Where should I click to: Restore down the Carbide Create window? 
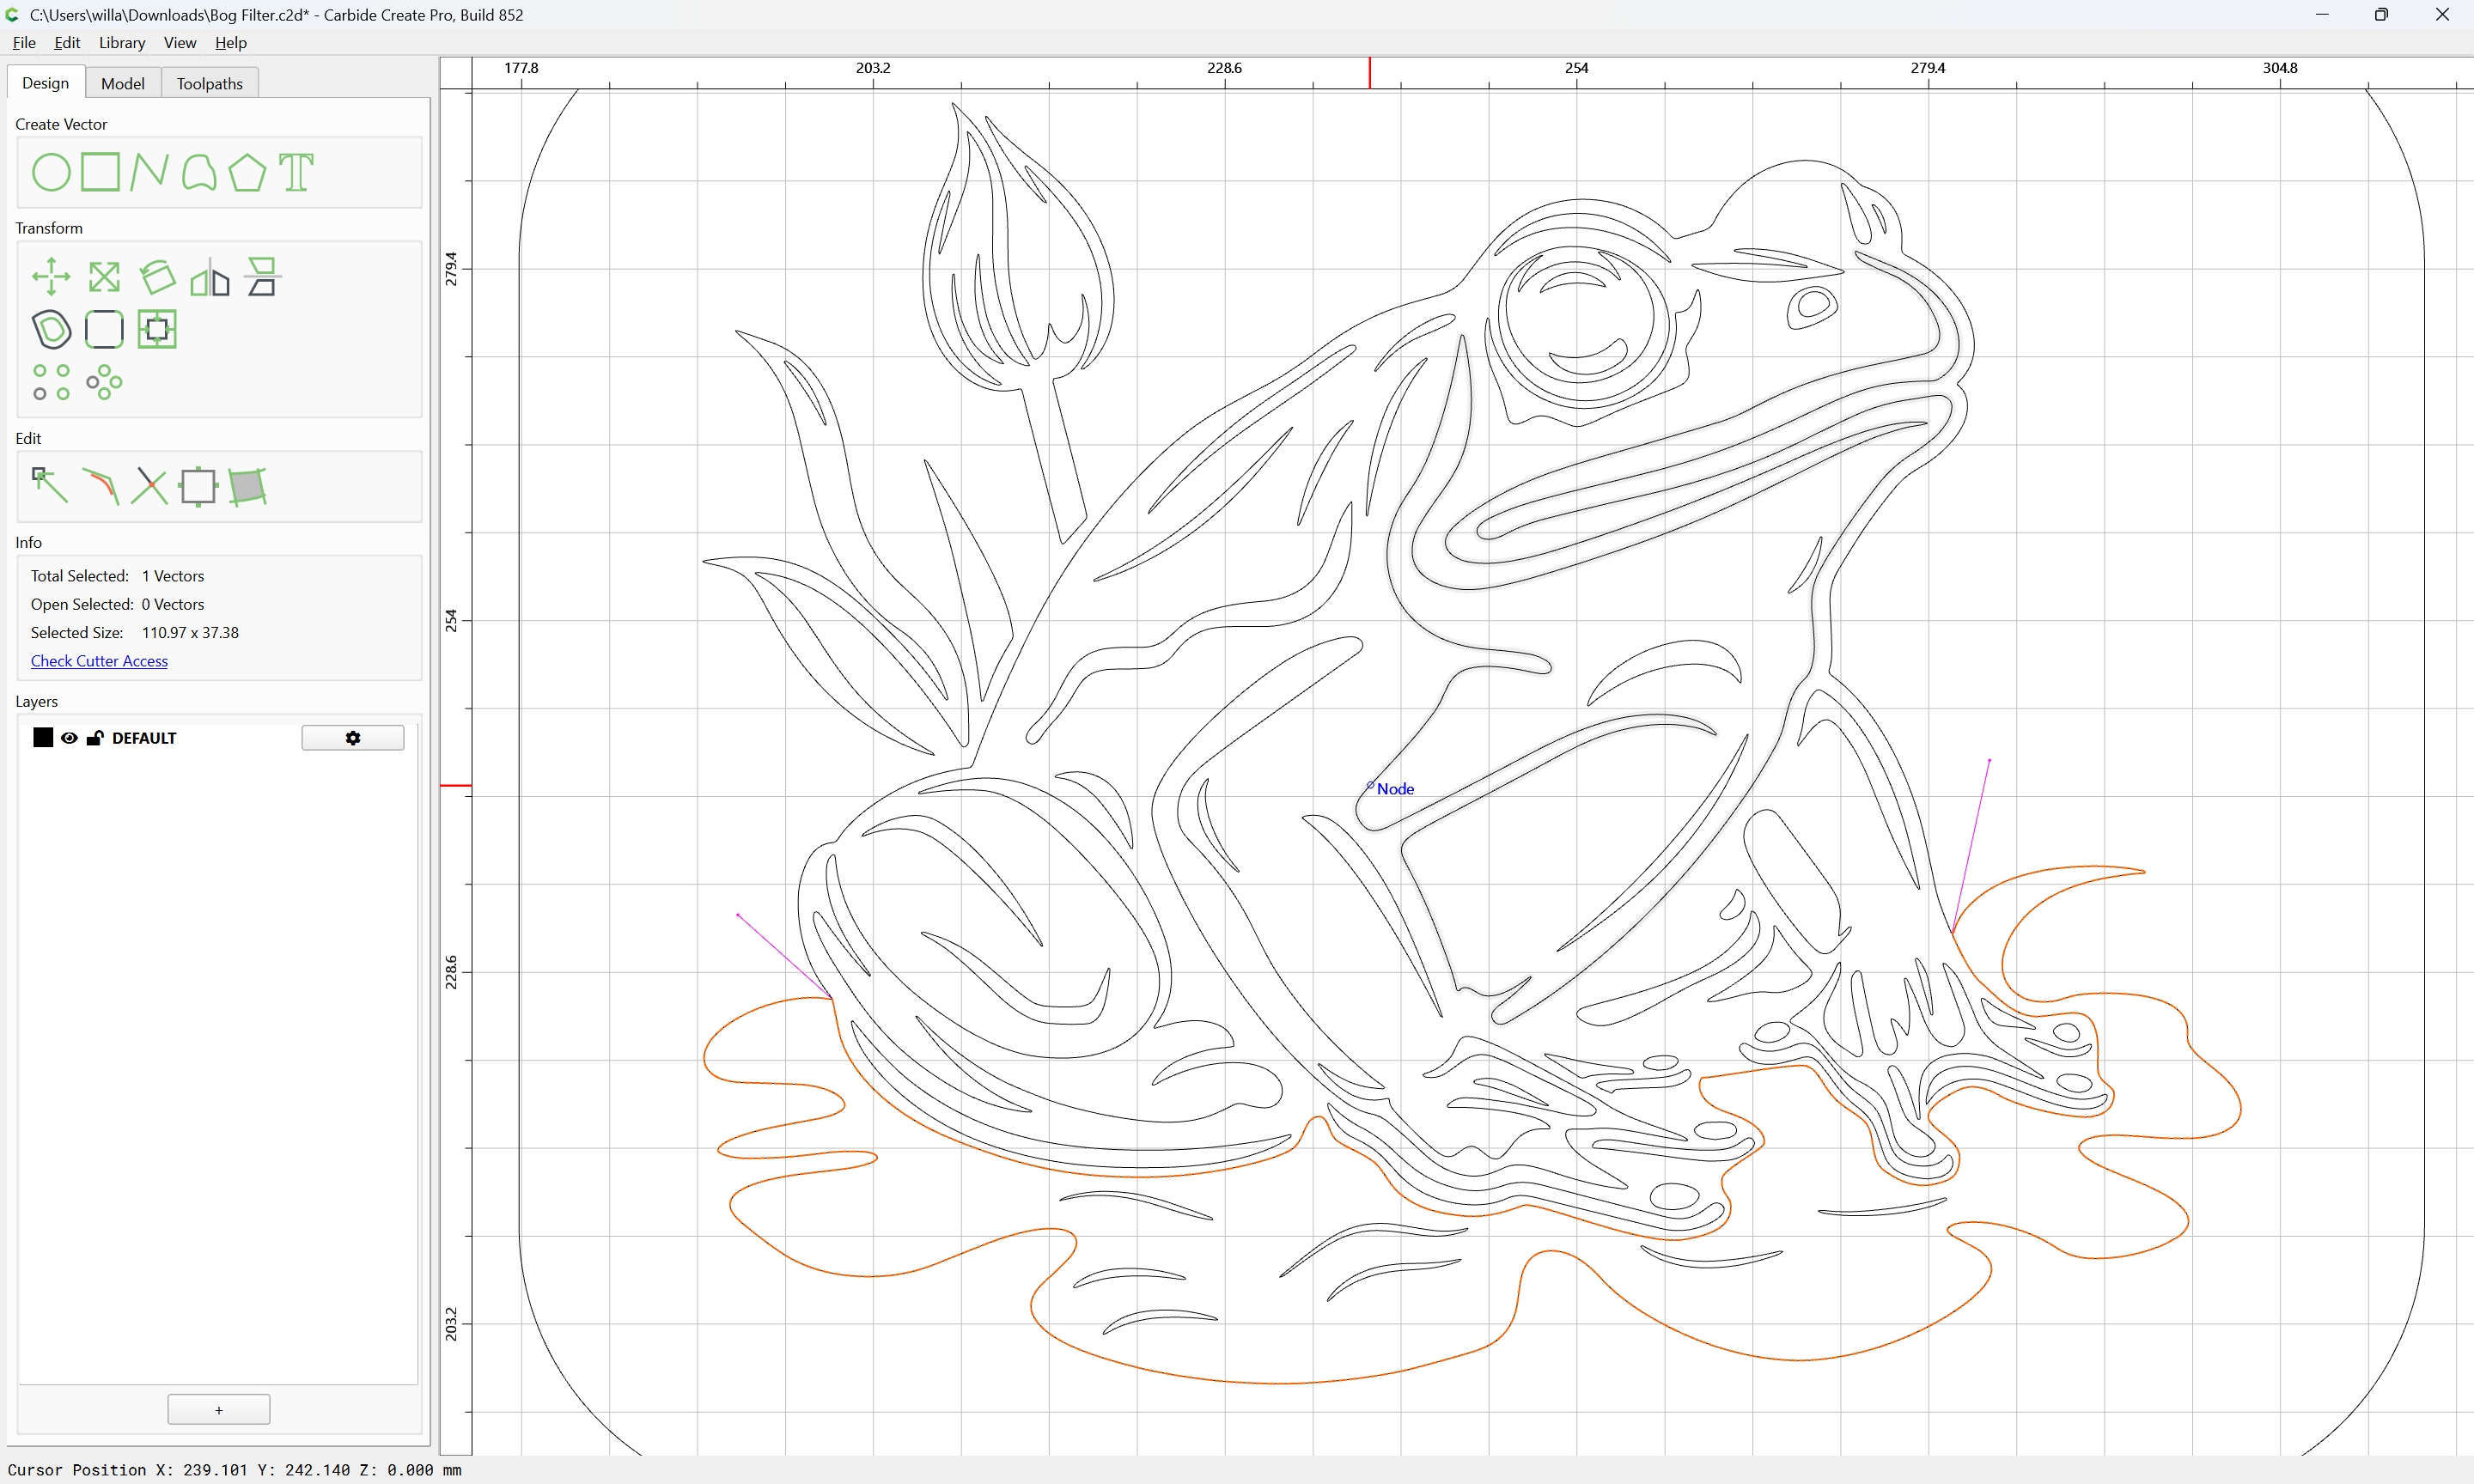coord(2381,15)
